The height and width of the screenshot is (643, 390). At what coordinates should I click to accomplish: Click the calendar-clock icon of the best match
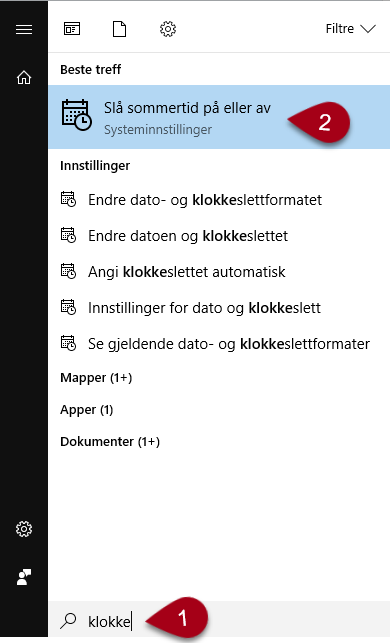tap(76, 115)
